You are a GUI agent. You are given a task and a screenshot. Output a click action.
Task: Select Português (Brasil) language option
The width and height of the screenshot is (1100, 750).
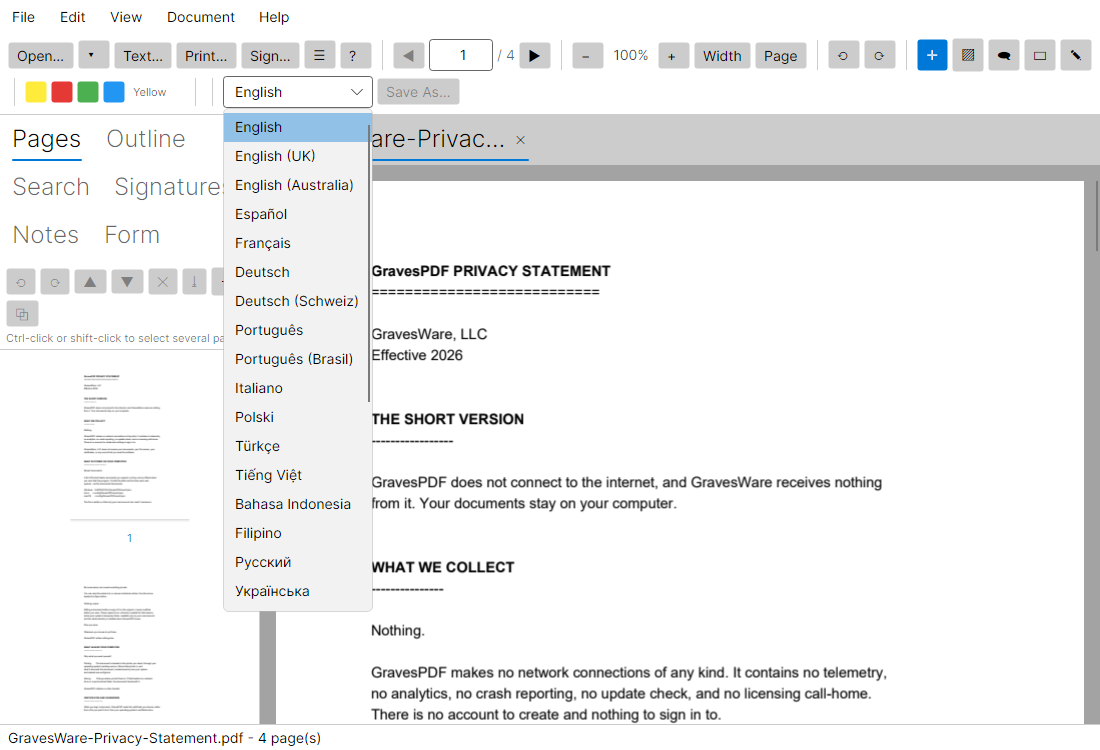[x=296, y=359]
